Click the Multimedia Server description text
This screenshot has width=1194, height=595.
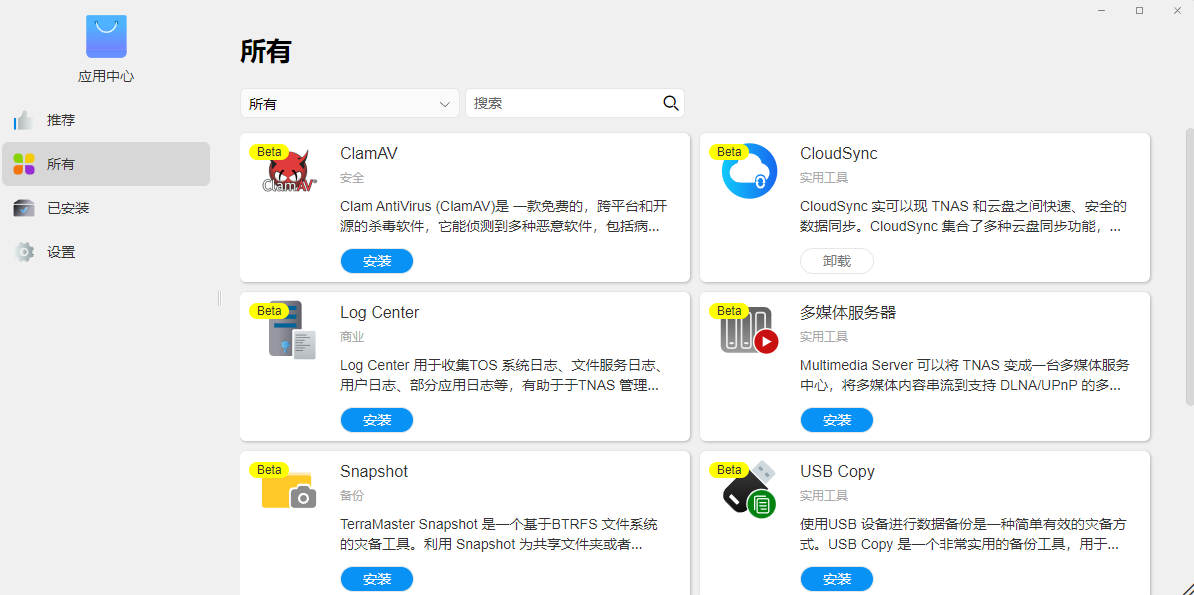[964, 376]
